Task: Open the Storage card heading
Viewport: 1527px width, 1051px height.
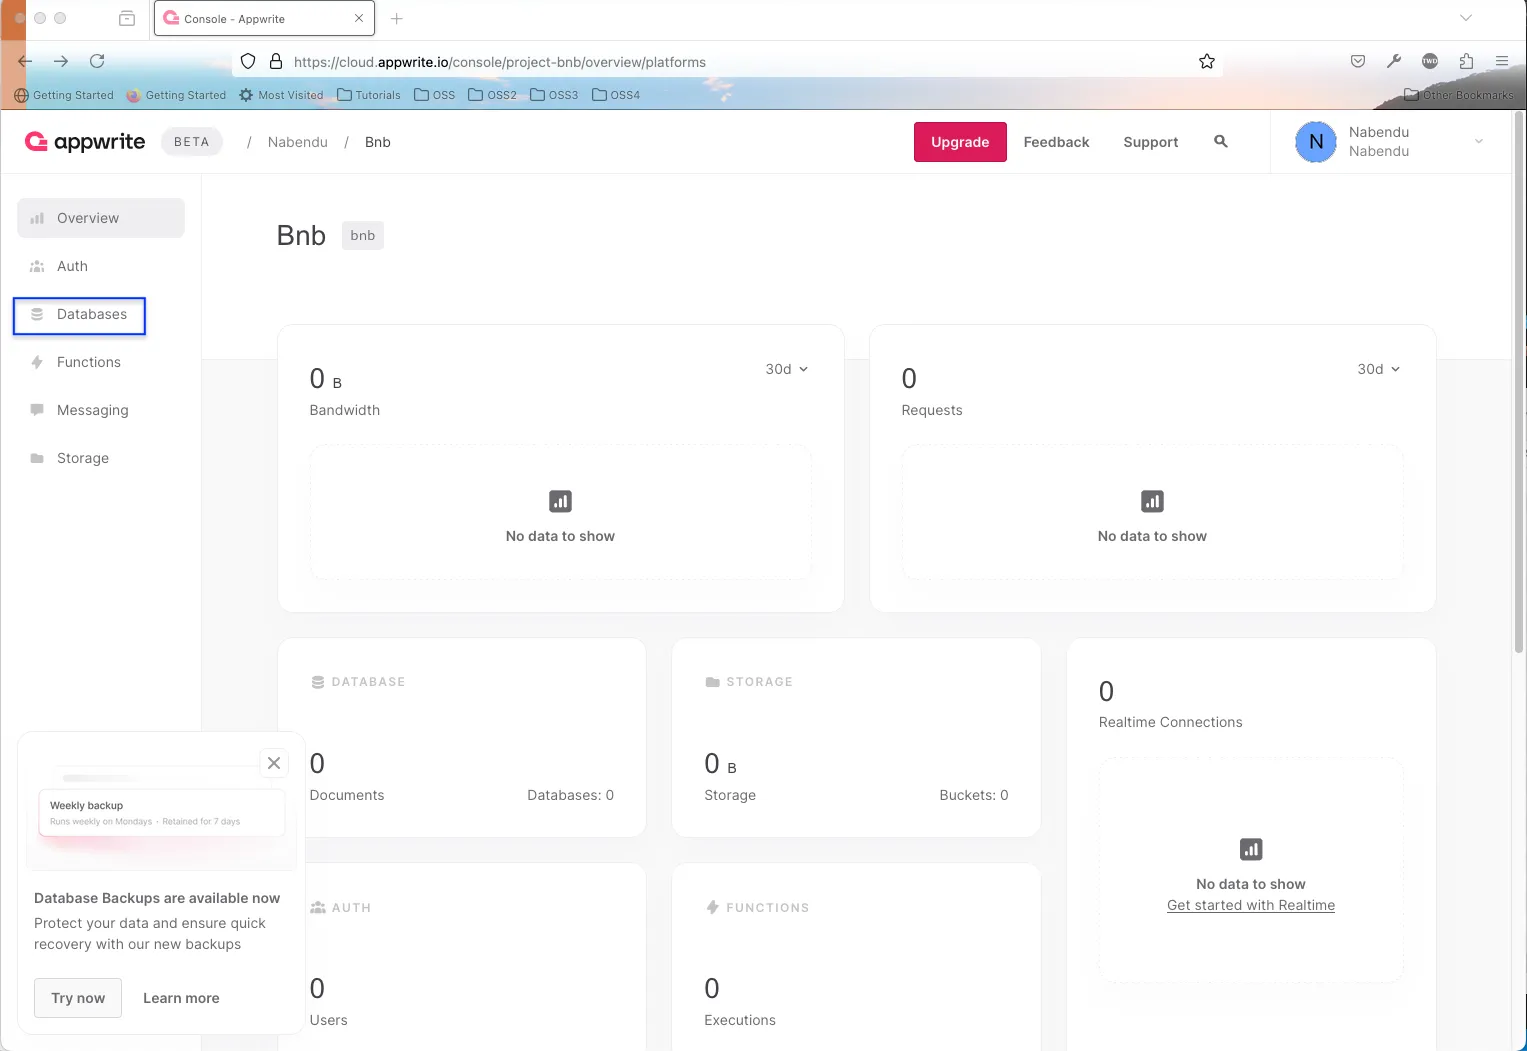Action: [749, 682]
